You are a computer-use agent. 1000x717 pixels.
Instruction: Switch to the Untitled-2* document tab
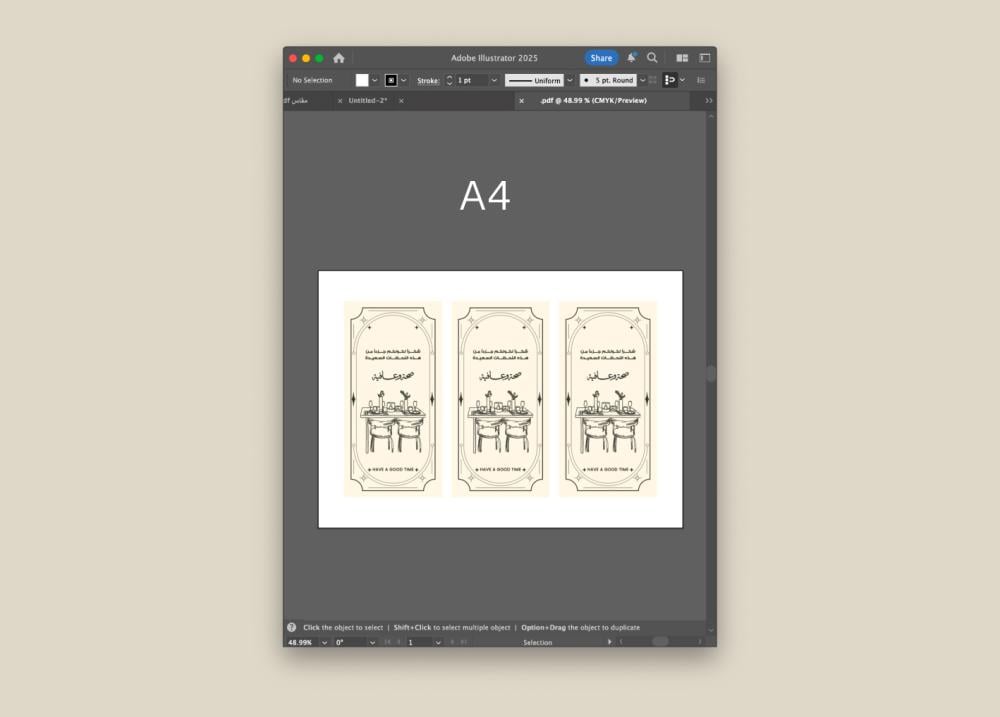click(368, 101)
